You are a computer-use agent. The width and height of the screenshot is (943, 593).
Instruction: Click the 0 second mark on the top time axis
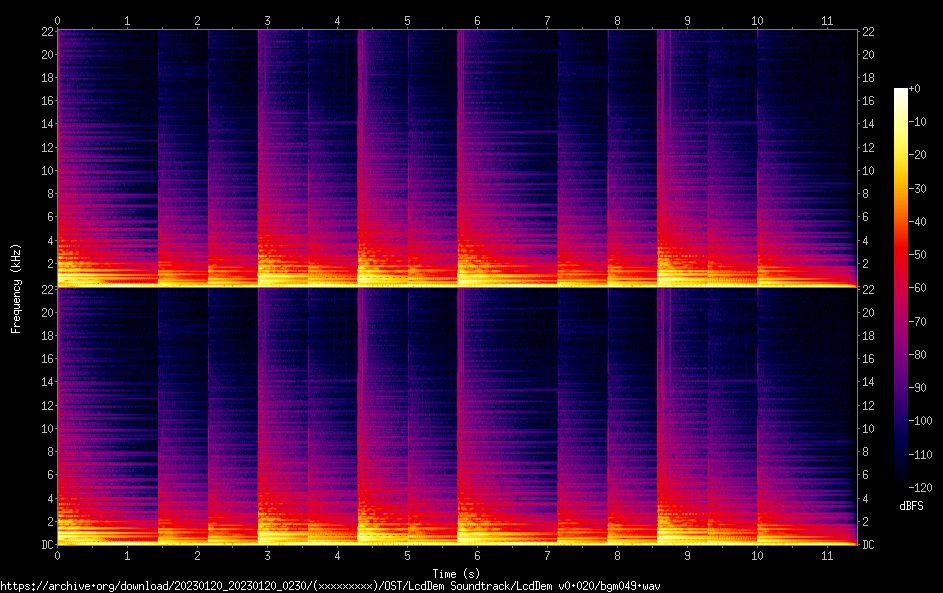[x=57, y=20]
